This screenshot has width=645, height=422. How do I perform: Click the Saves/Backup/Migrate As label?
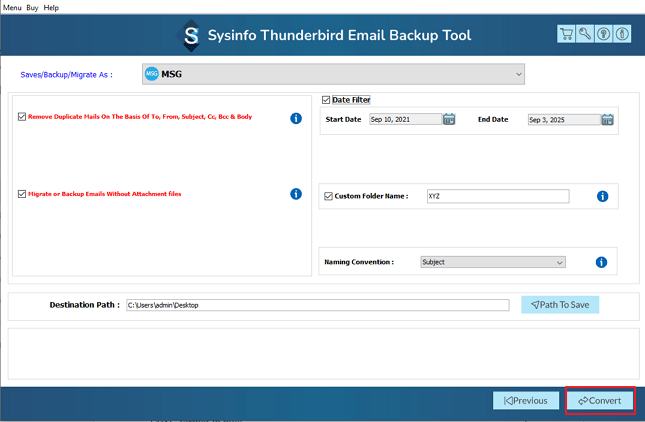tap(66, 75)
